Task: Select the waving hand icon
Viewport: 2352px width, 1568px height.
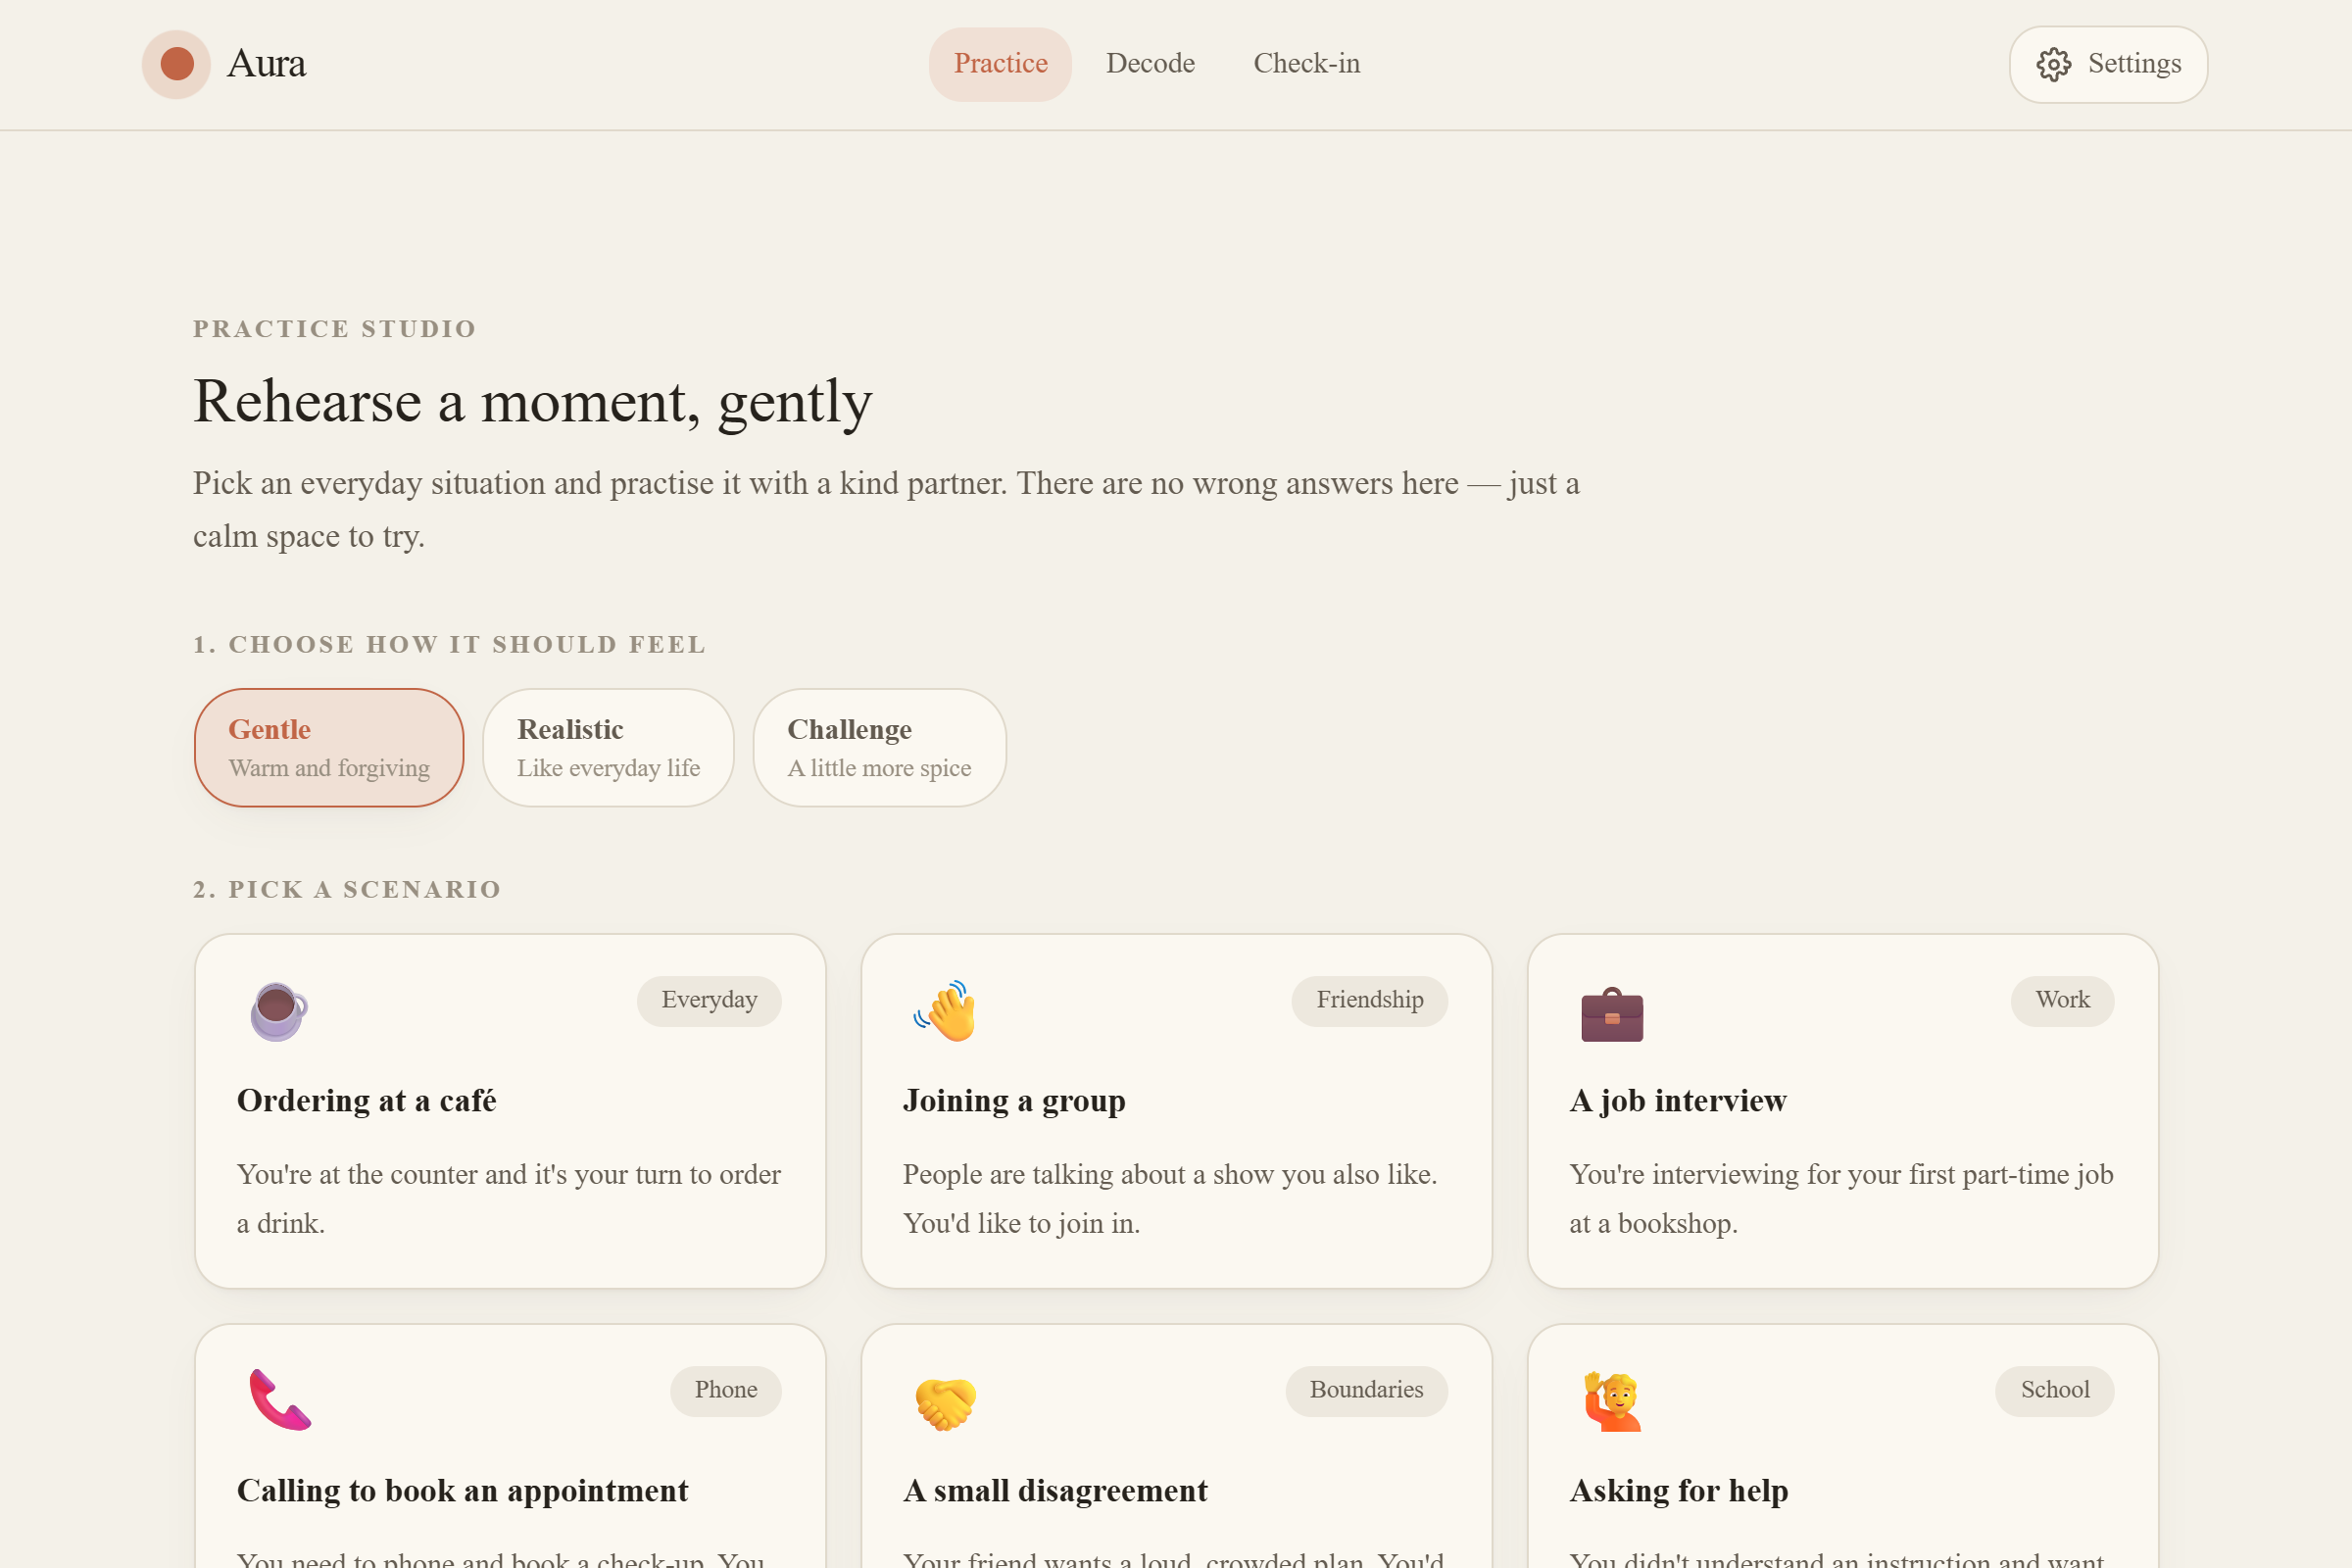Action: (945, 1010)
